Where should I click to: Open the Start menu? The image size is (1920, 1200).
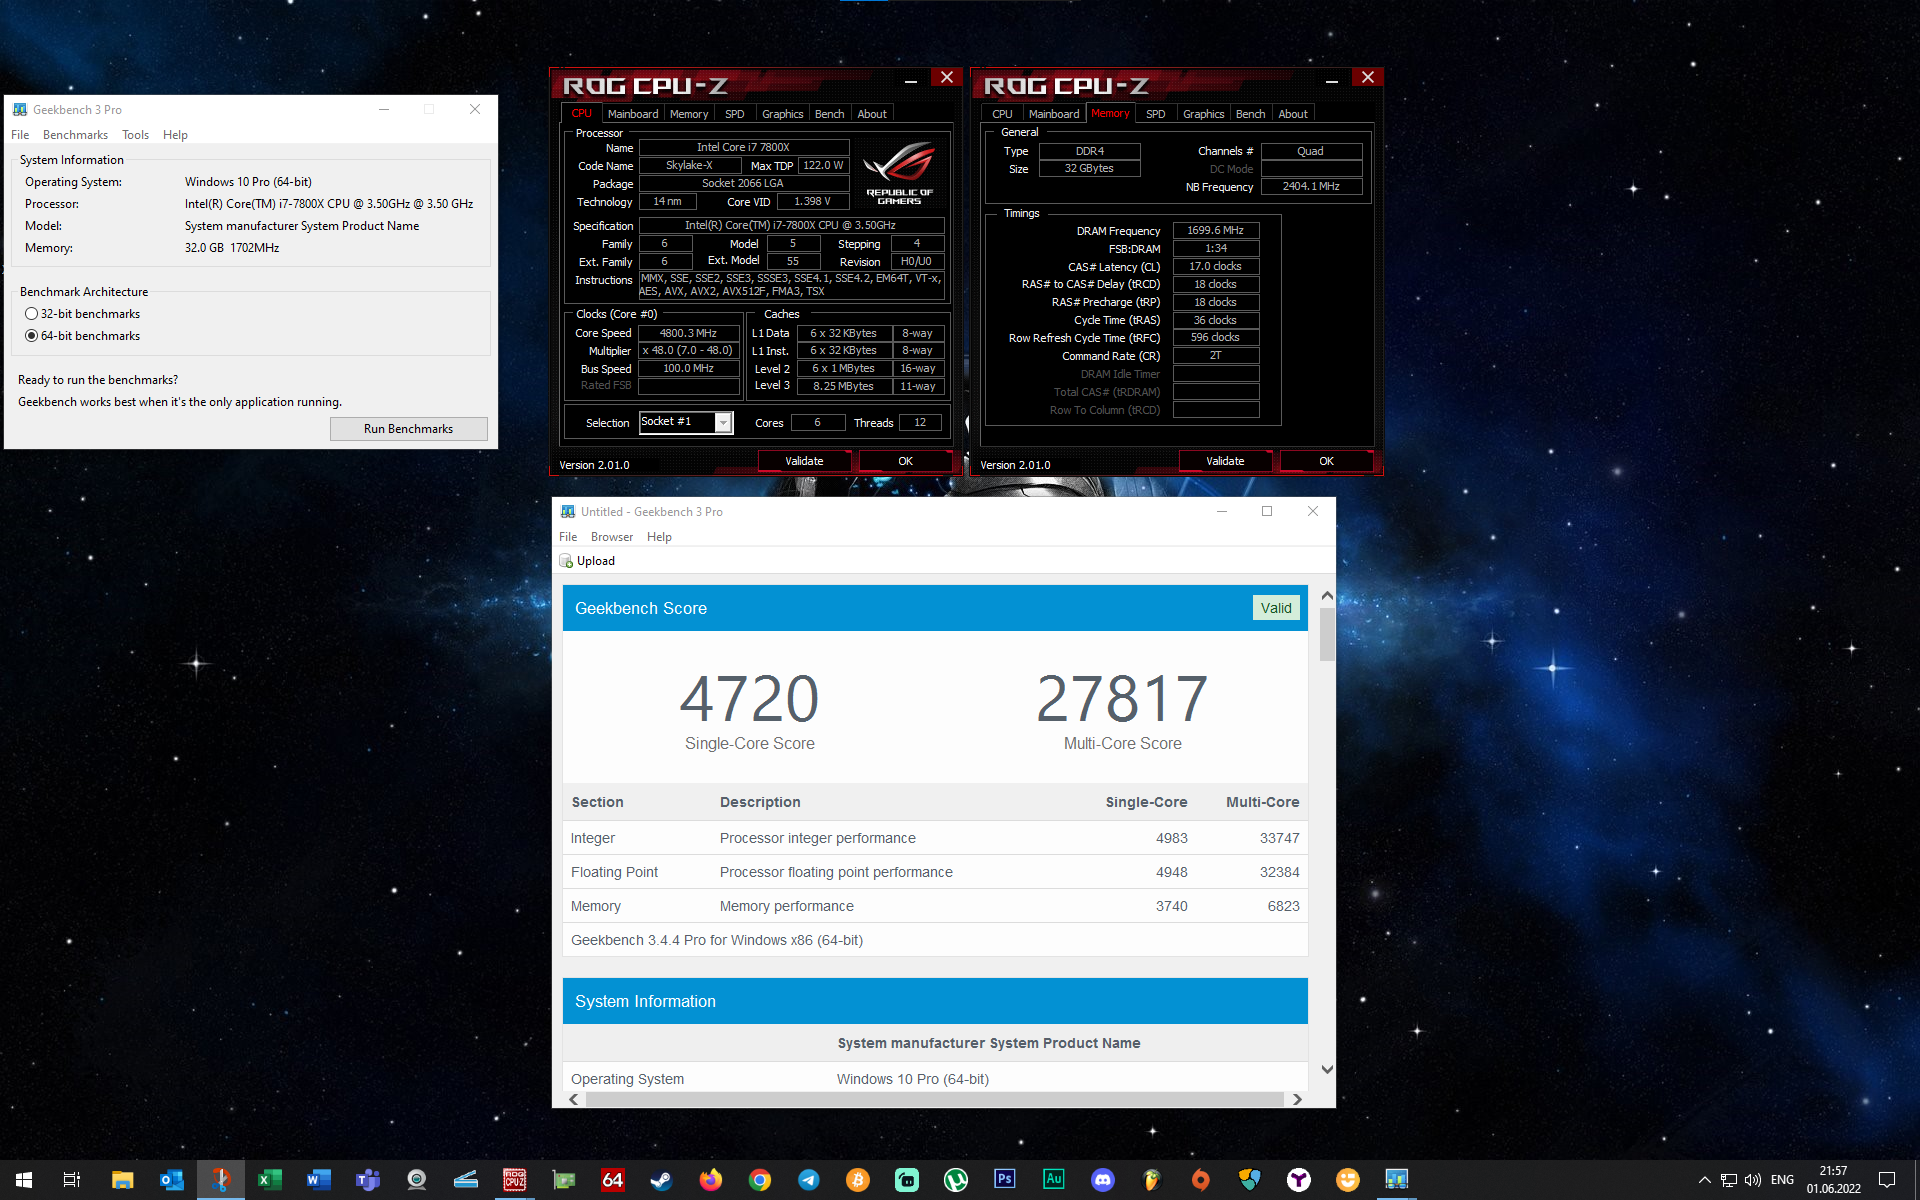[24, 1180]
